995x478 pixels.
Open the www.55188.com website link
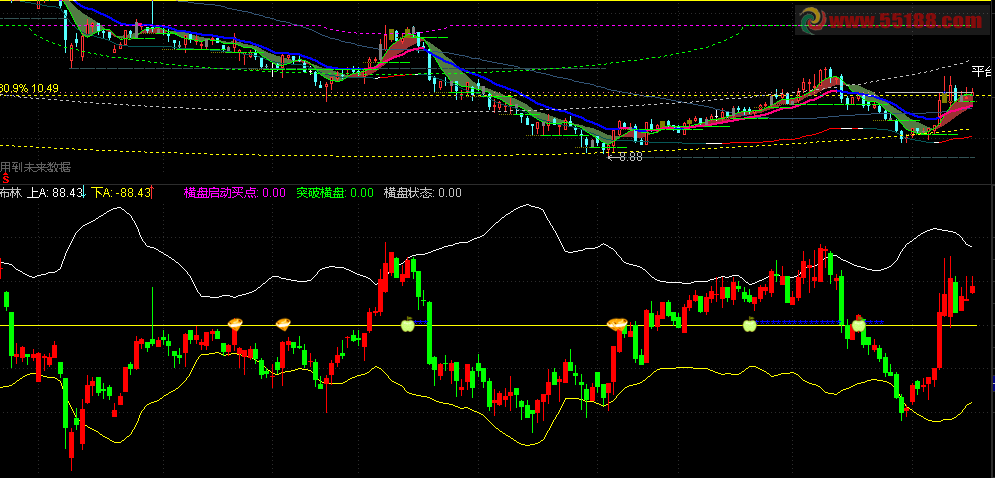888,20
